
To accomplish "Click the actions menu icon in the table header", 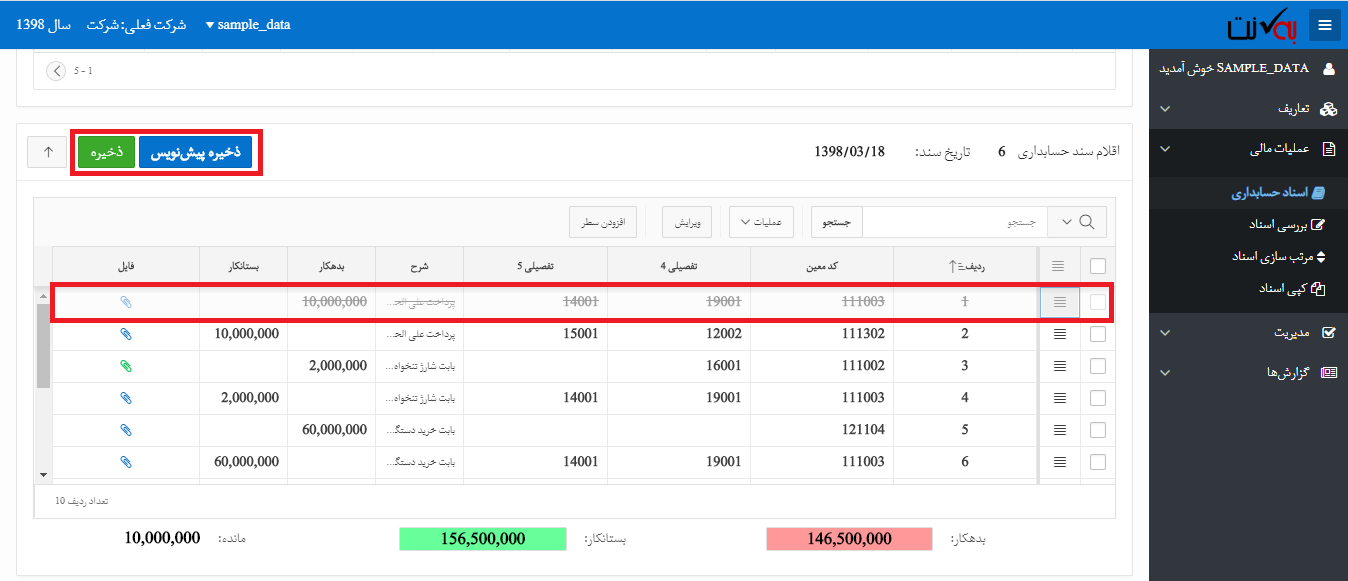I will (x=1059, y=266).
